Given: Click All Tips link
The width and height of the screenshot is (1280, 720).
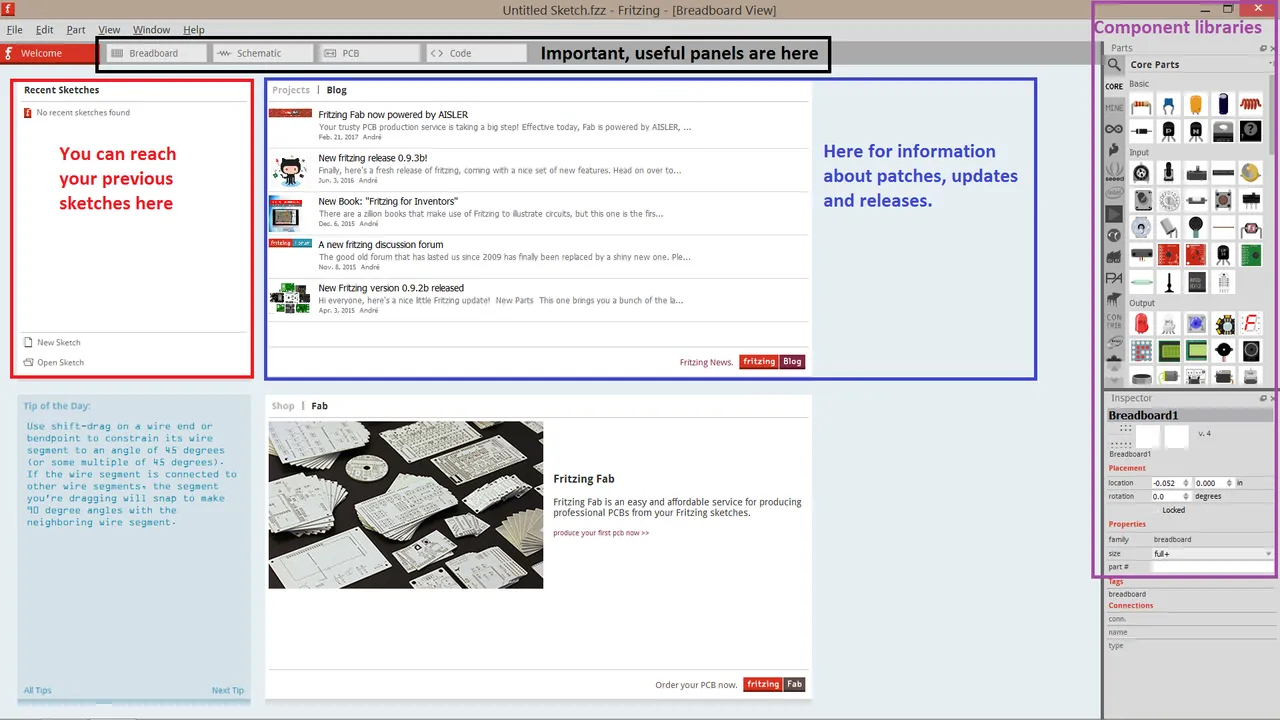Looking at the screenshot, I should [38, 690].
